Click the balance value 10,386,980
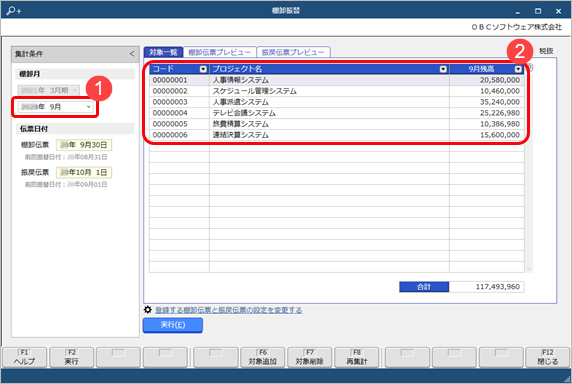This screenshot has width=572, height=384. pyautogui.click(x=499, y=124)
